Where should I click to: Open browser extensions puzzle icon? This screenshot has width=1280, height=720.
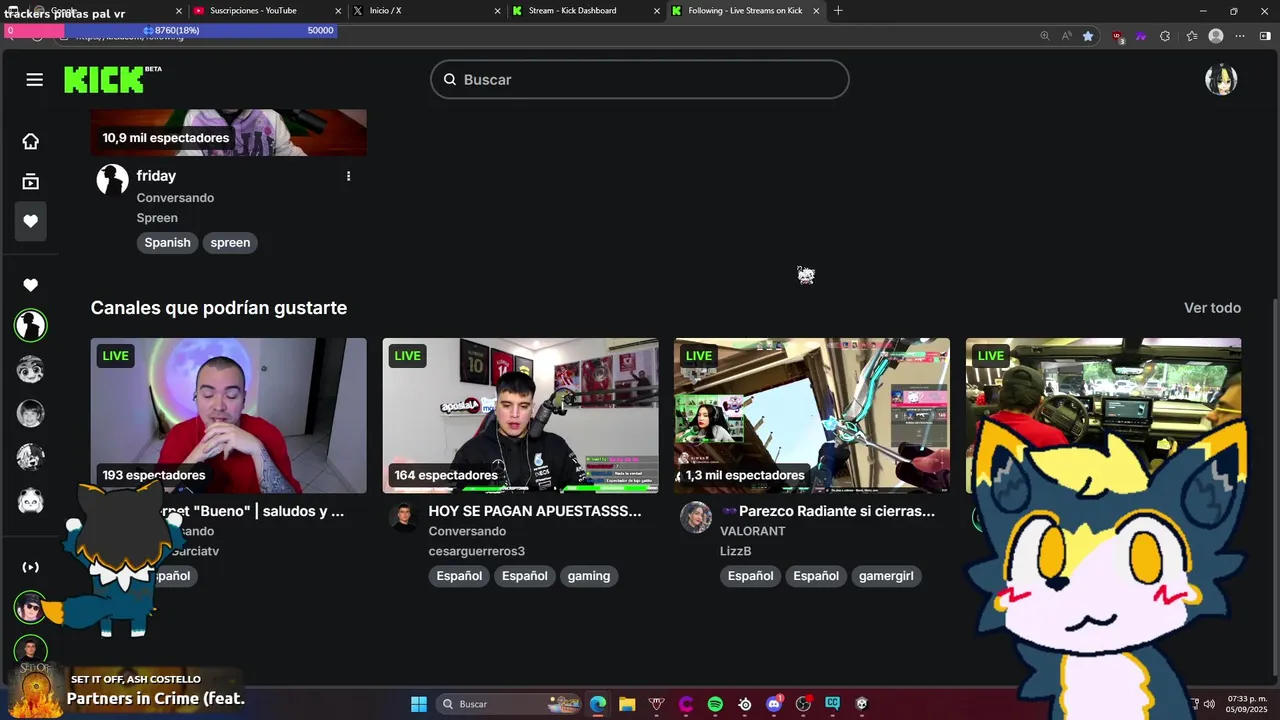pos(1165,36)
